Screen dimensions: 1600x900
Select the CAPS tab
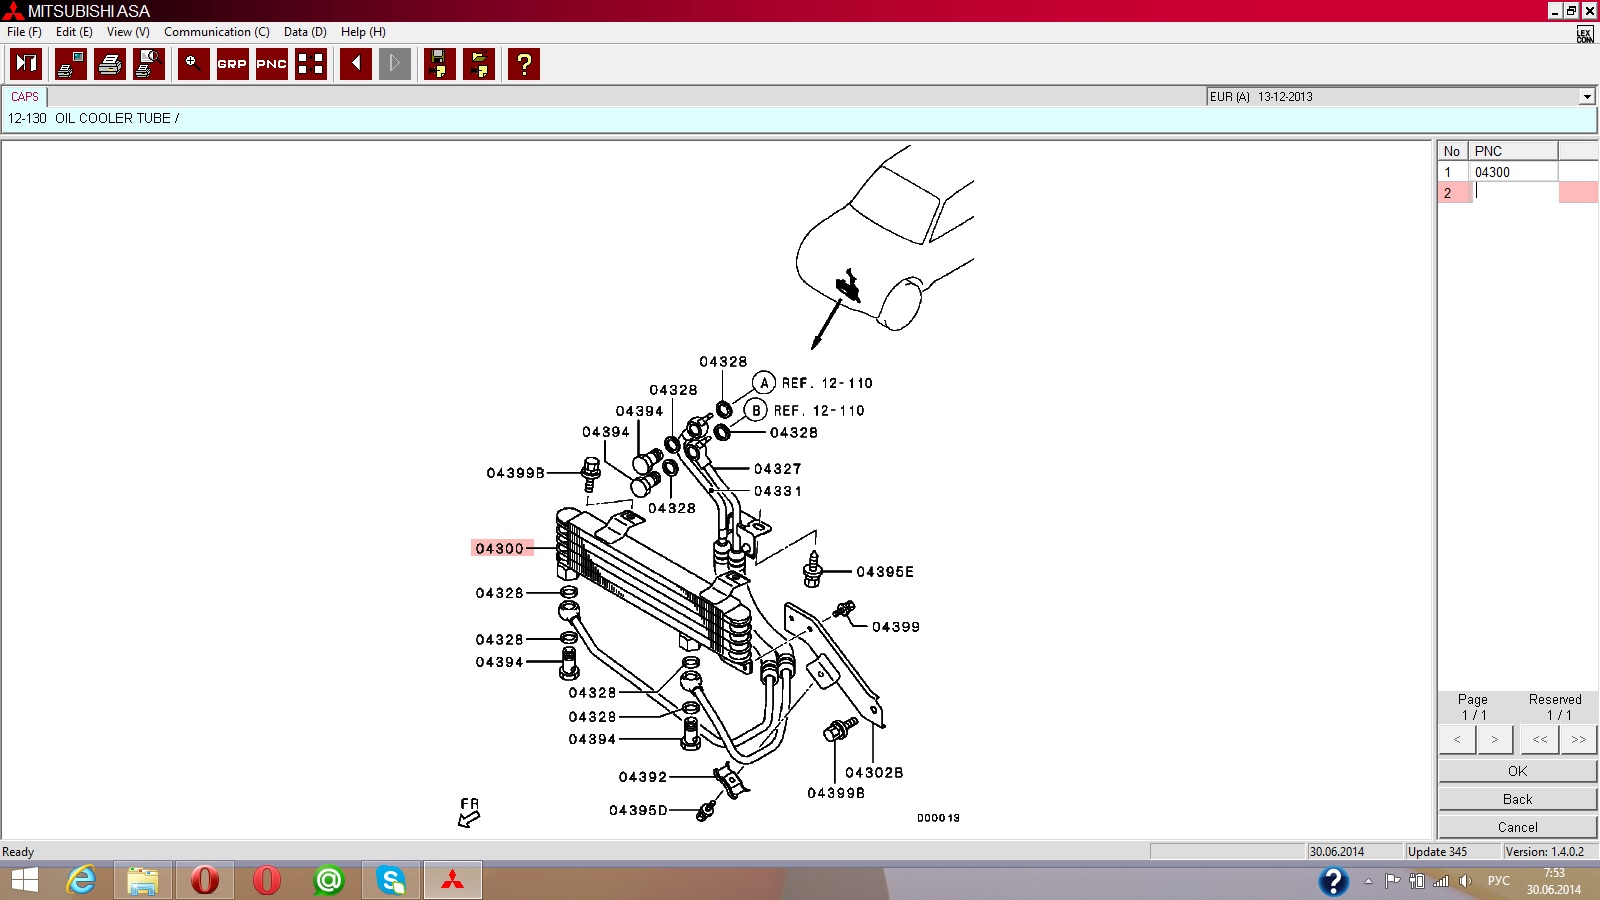(x=25, y=97)
